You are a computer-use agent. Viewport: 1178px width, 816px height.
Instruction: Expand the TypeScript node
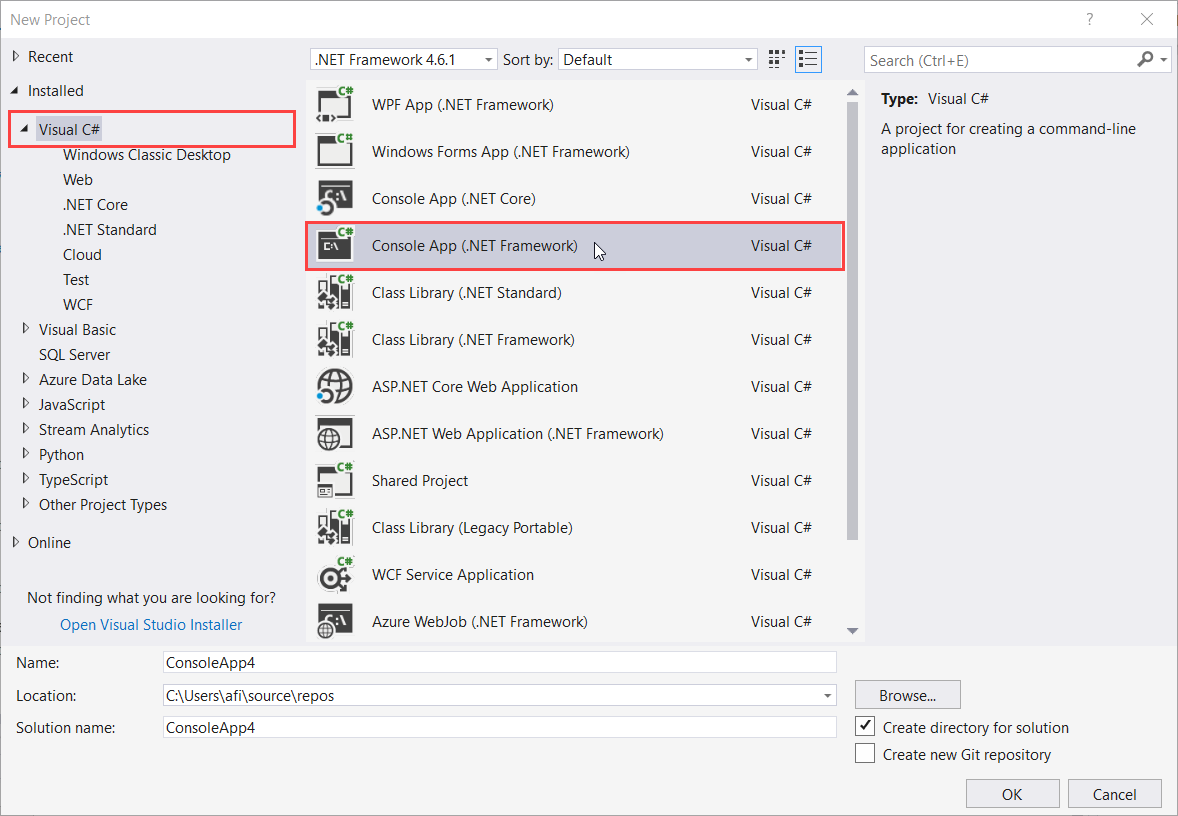pos(26,479)
